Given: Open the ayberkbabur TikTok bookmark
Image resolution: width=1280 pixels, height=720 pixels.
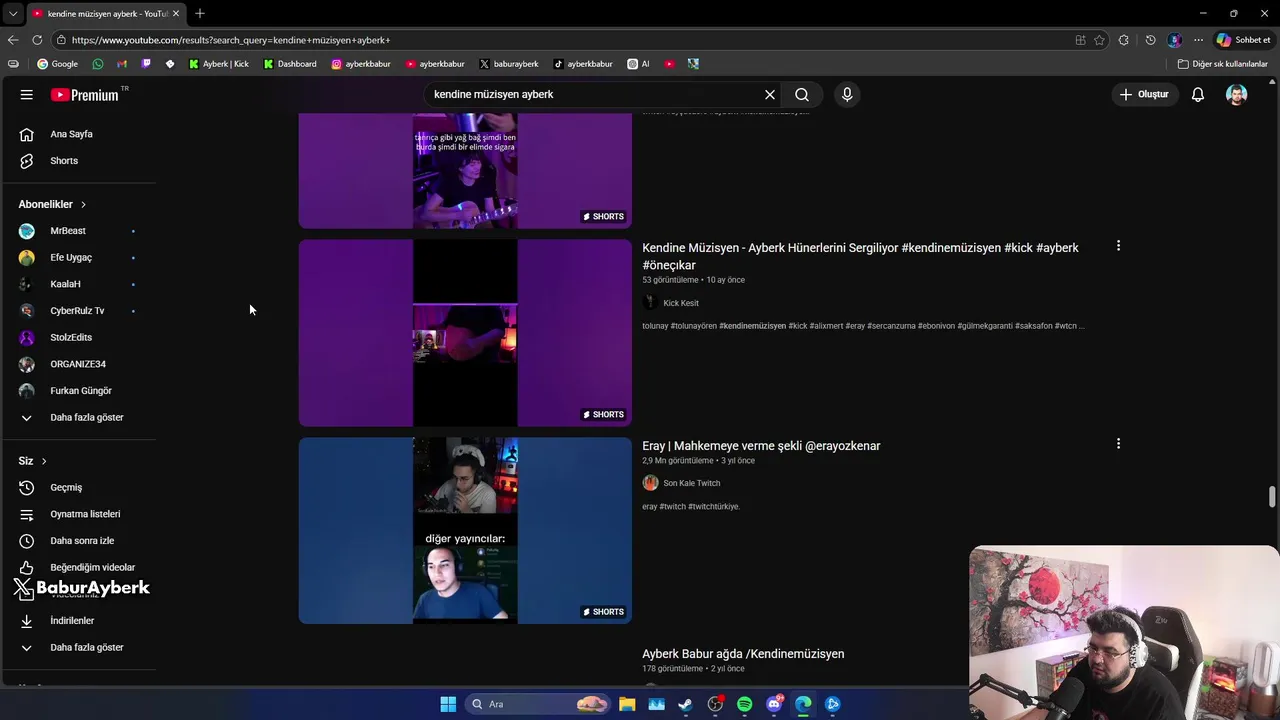Looking at the screenshot, I should coord(583,64).
